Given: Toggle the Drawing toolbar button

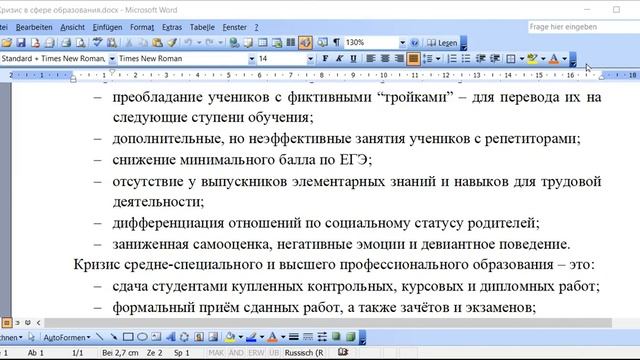Looking at the screenshot, I should (x=305, y=42).
